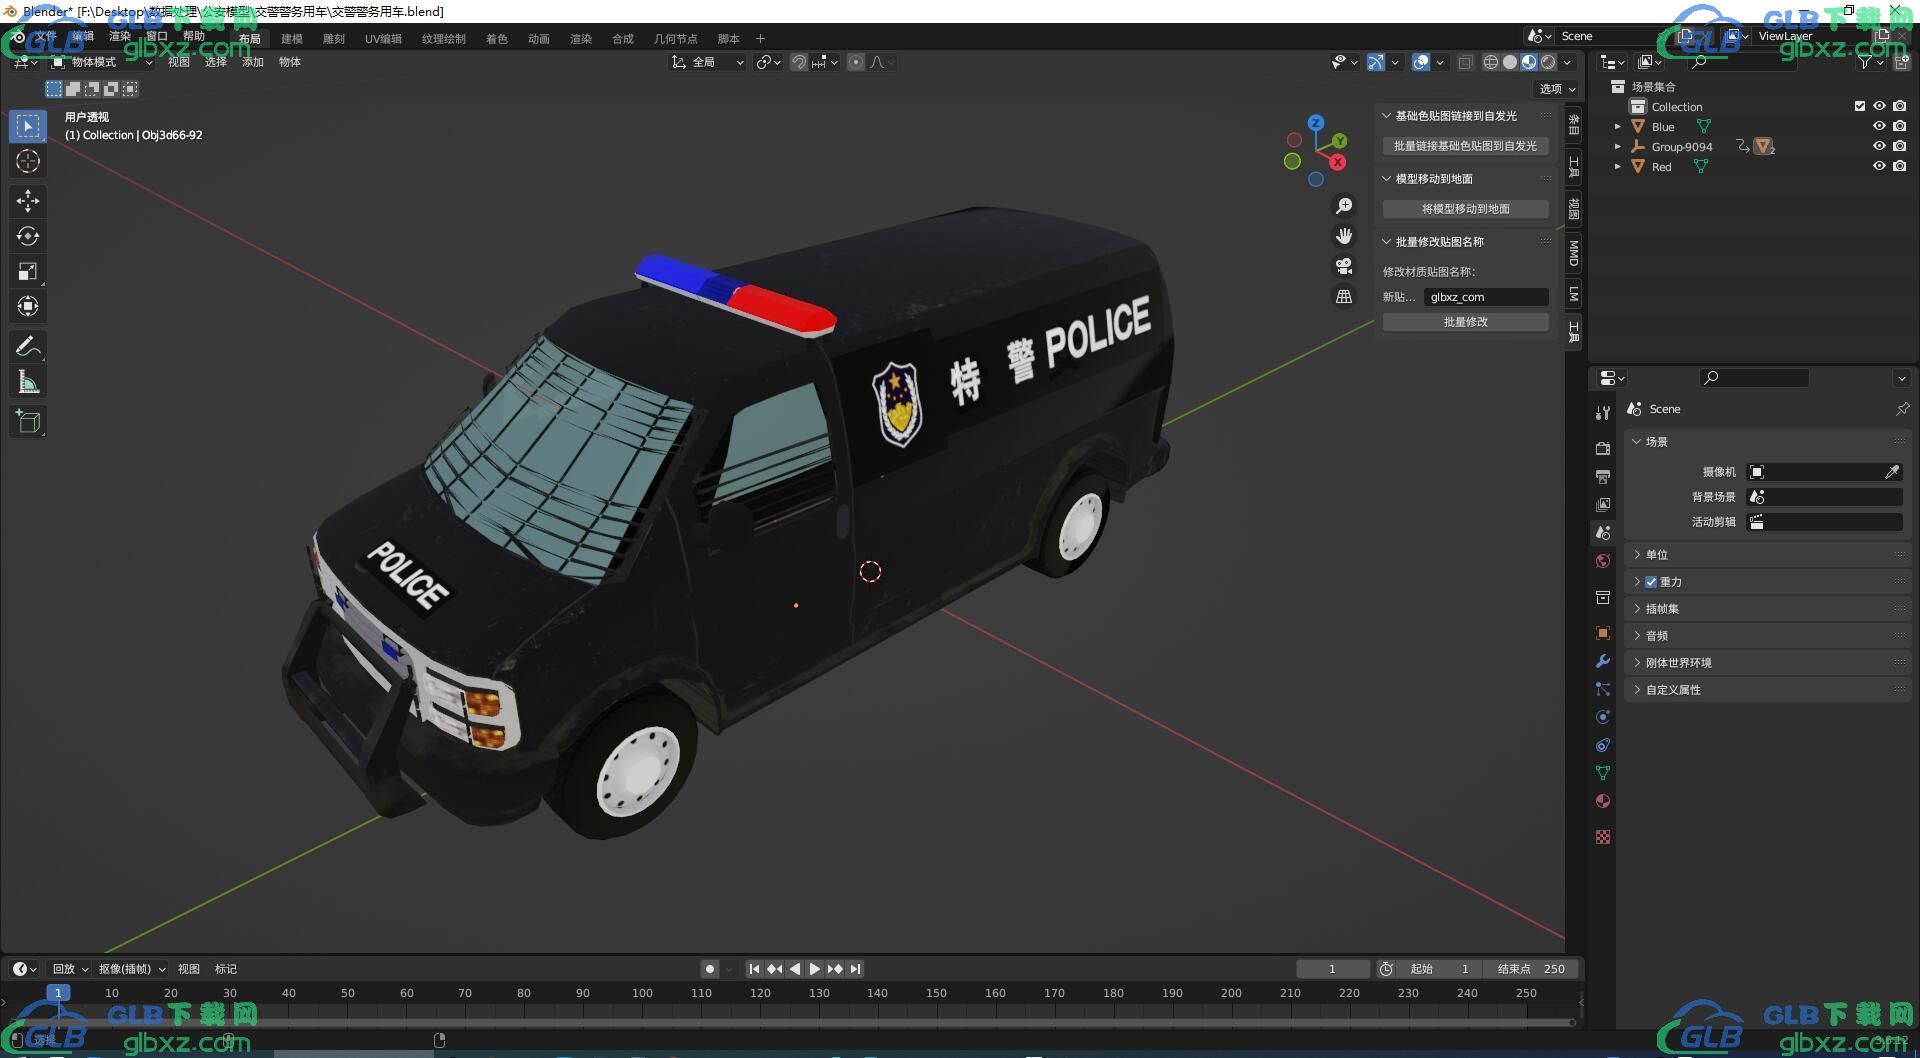Screen dimensions: 1920x1058
Task: Play the animation forward
Action: pyautogui.click(x=815, y=969)
